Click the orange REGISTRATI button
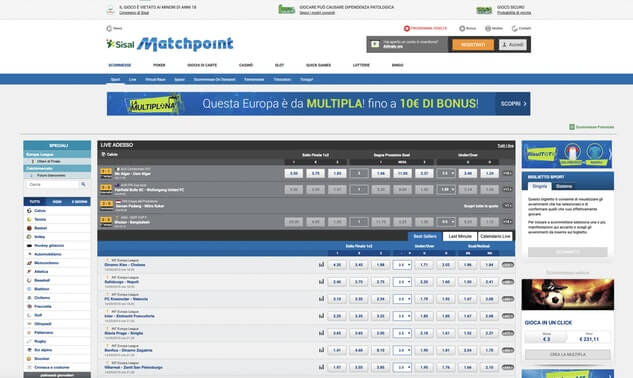 point(473,44)
